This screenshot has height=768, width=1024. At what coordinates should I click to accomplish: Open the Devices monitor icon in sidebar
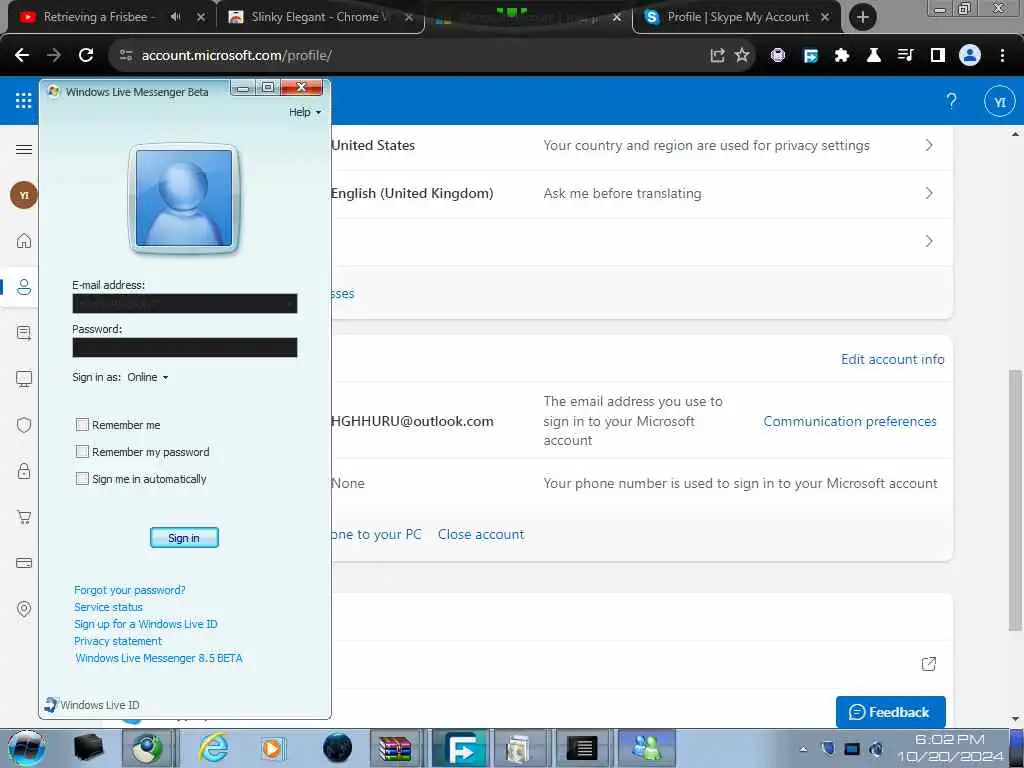(x=24, y=379)
